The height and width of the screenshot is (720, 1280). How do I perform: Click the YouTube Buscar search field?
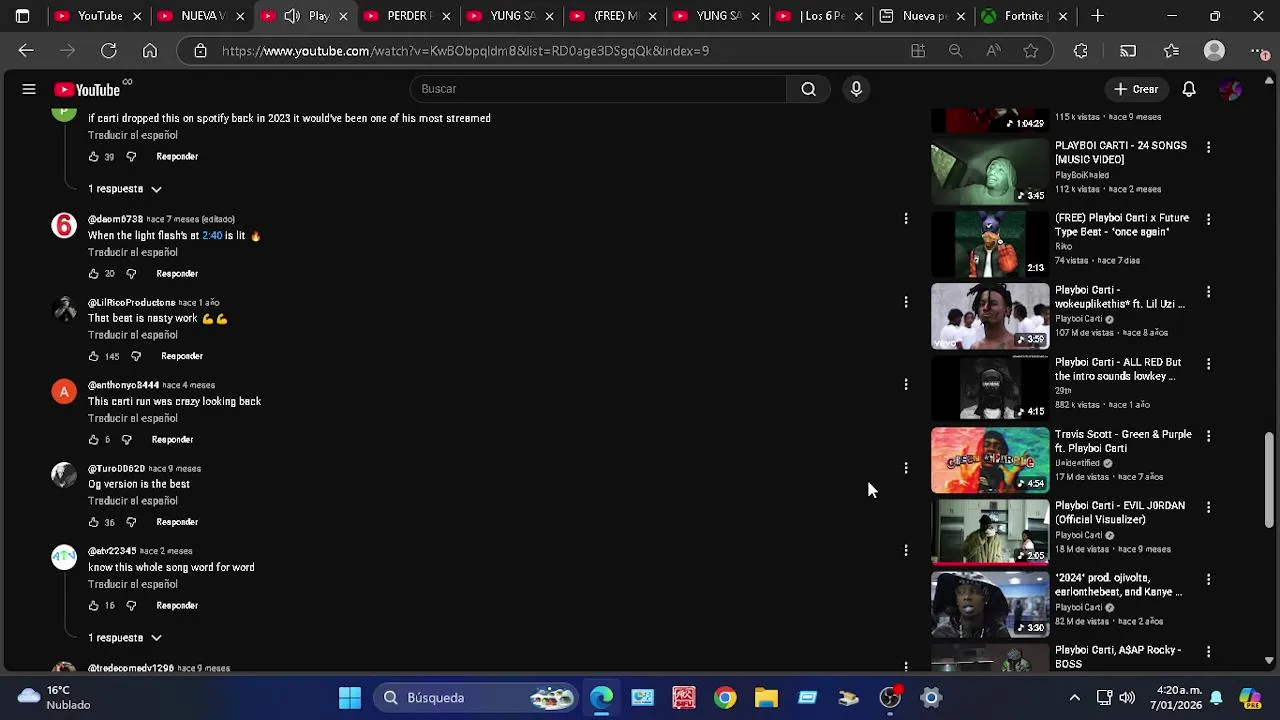[598, 89]
